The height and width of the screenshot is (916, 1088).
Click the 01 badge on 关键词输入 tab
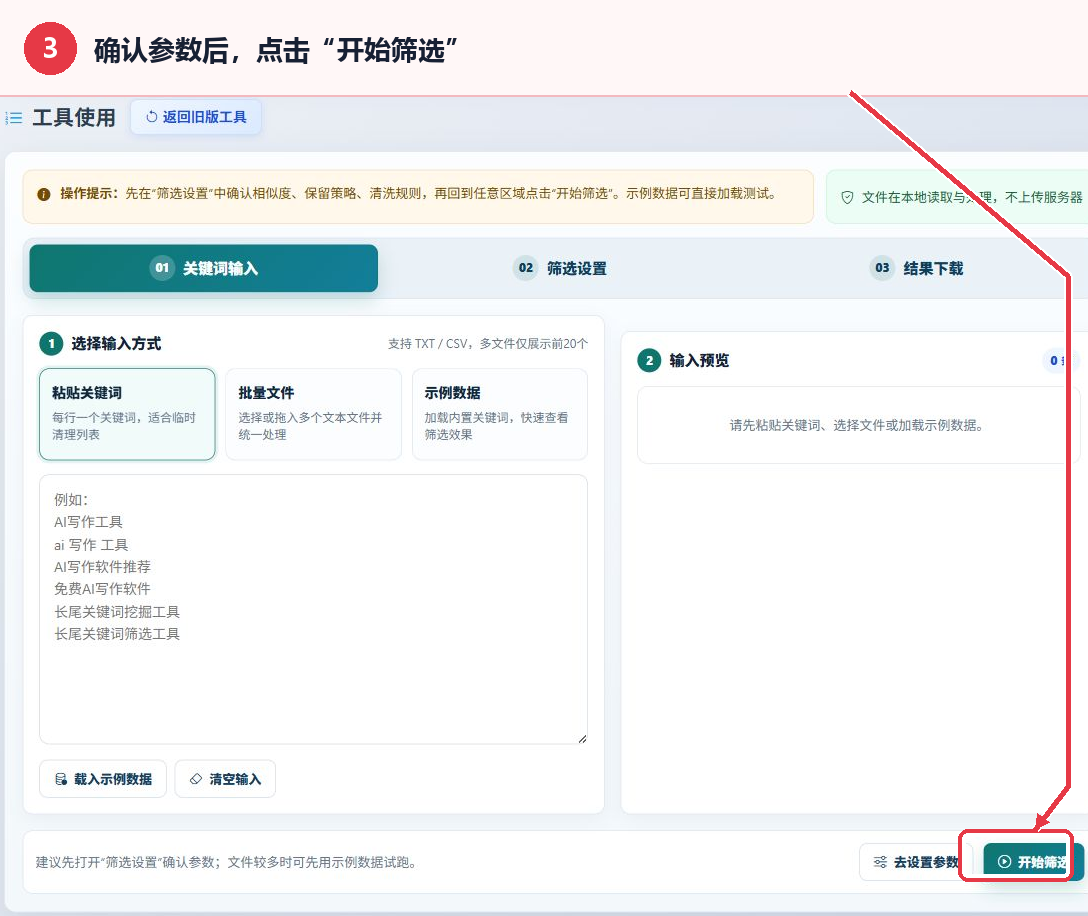tap(162, 268)
